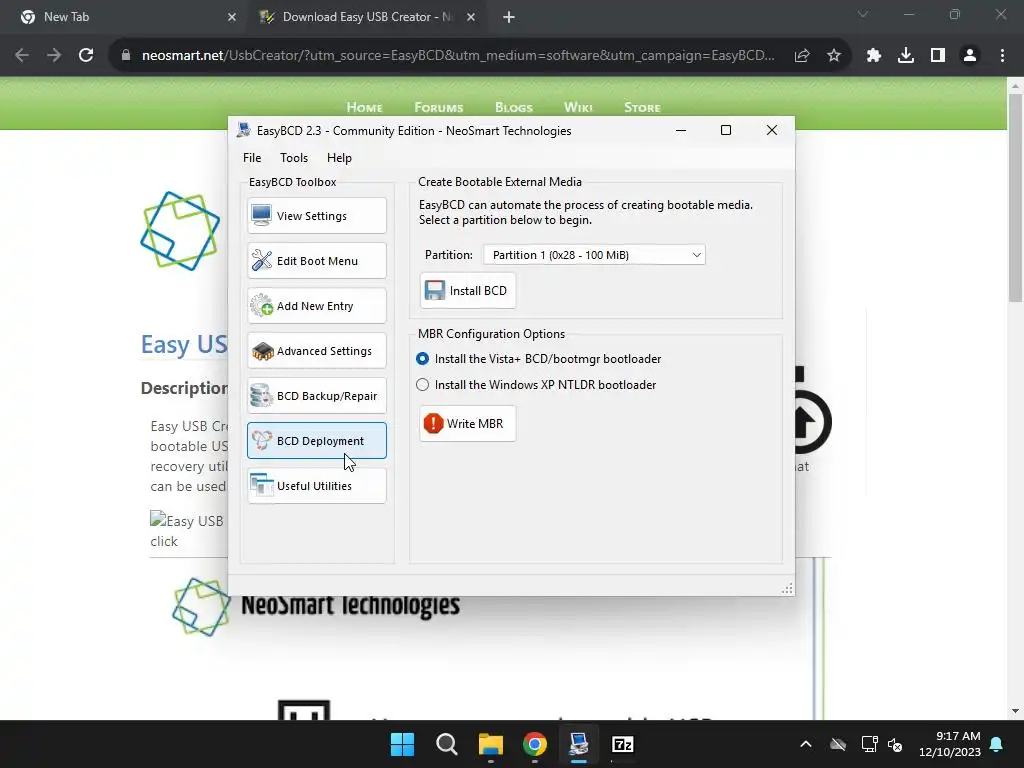Select the Vista+ BCD/bootmgr bootloader option
Screen dimensions: 1024x768
point(423,359)
